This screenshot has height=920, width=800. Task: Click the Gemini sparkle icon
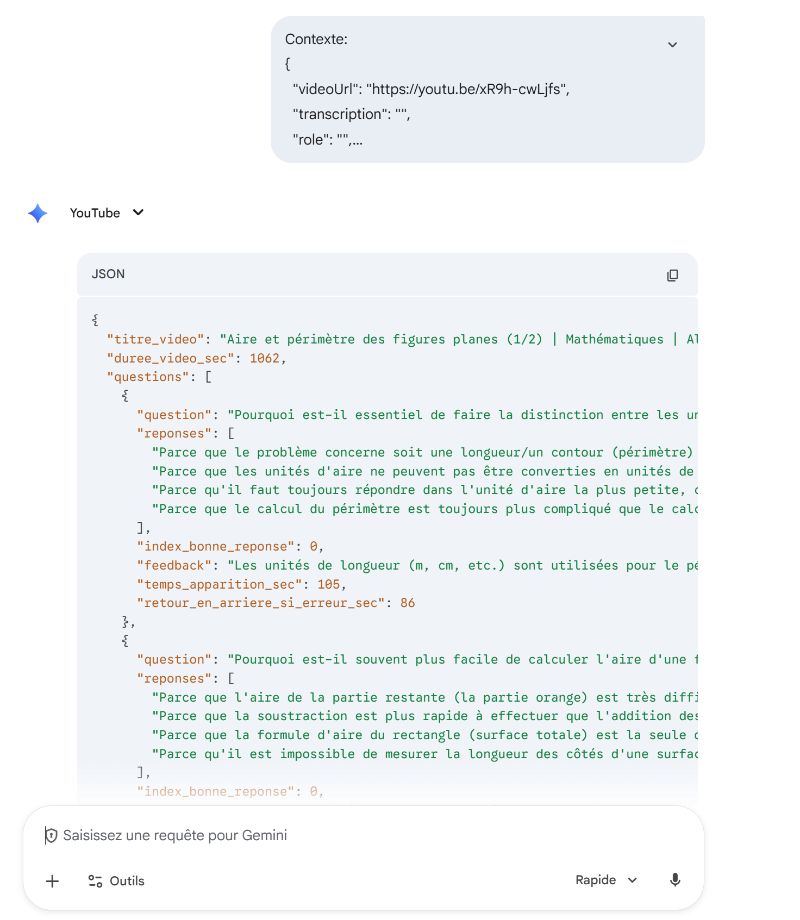[38, 213]
